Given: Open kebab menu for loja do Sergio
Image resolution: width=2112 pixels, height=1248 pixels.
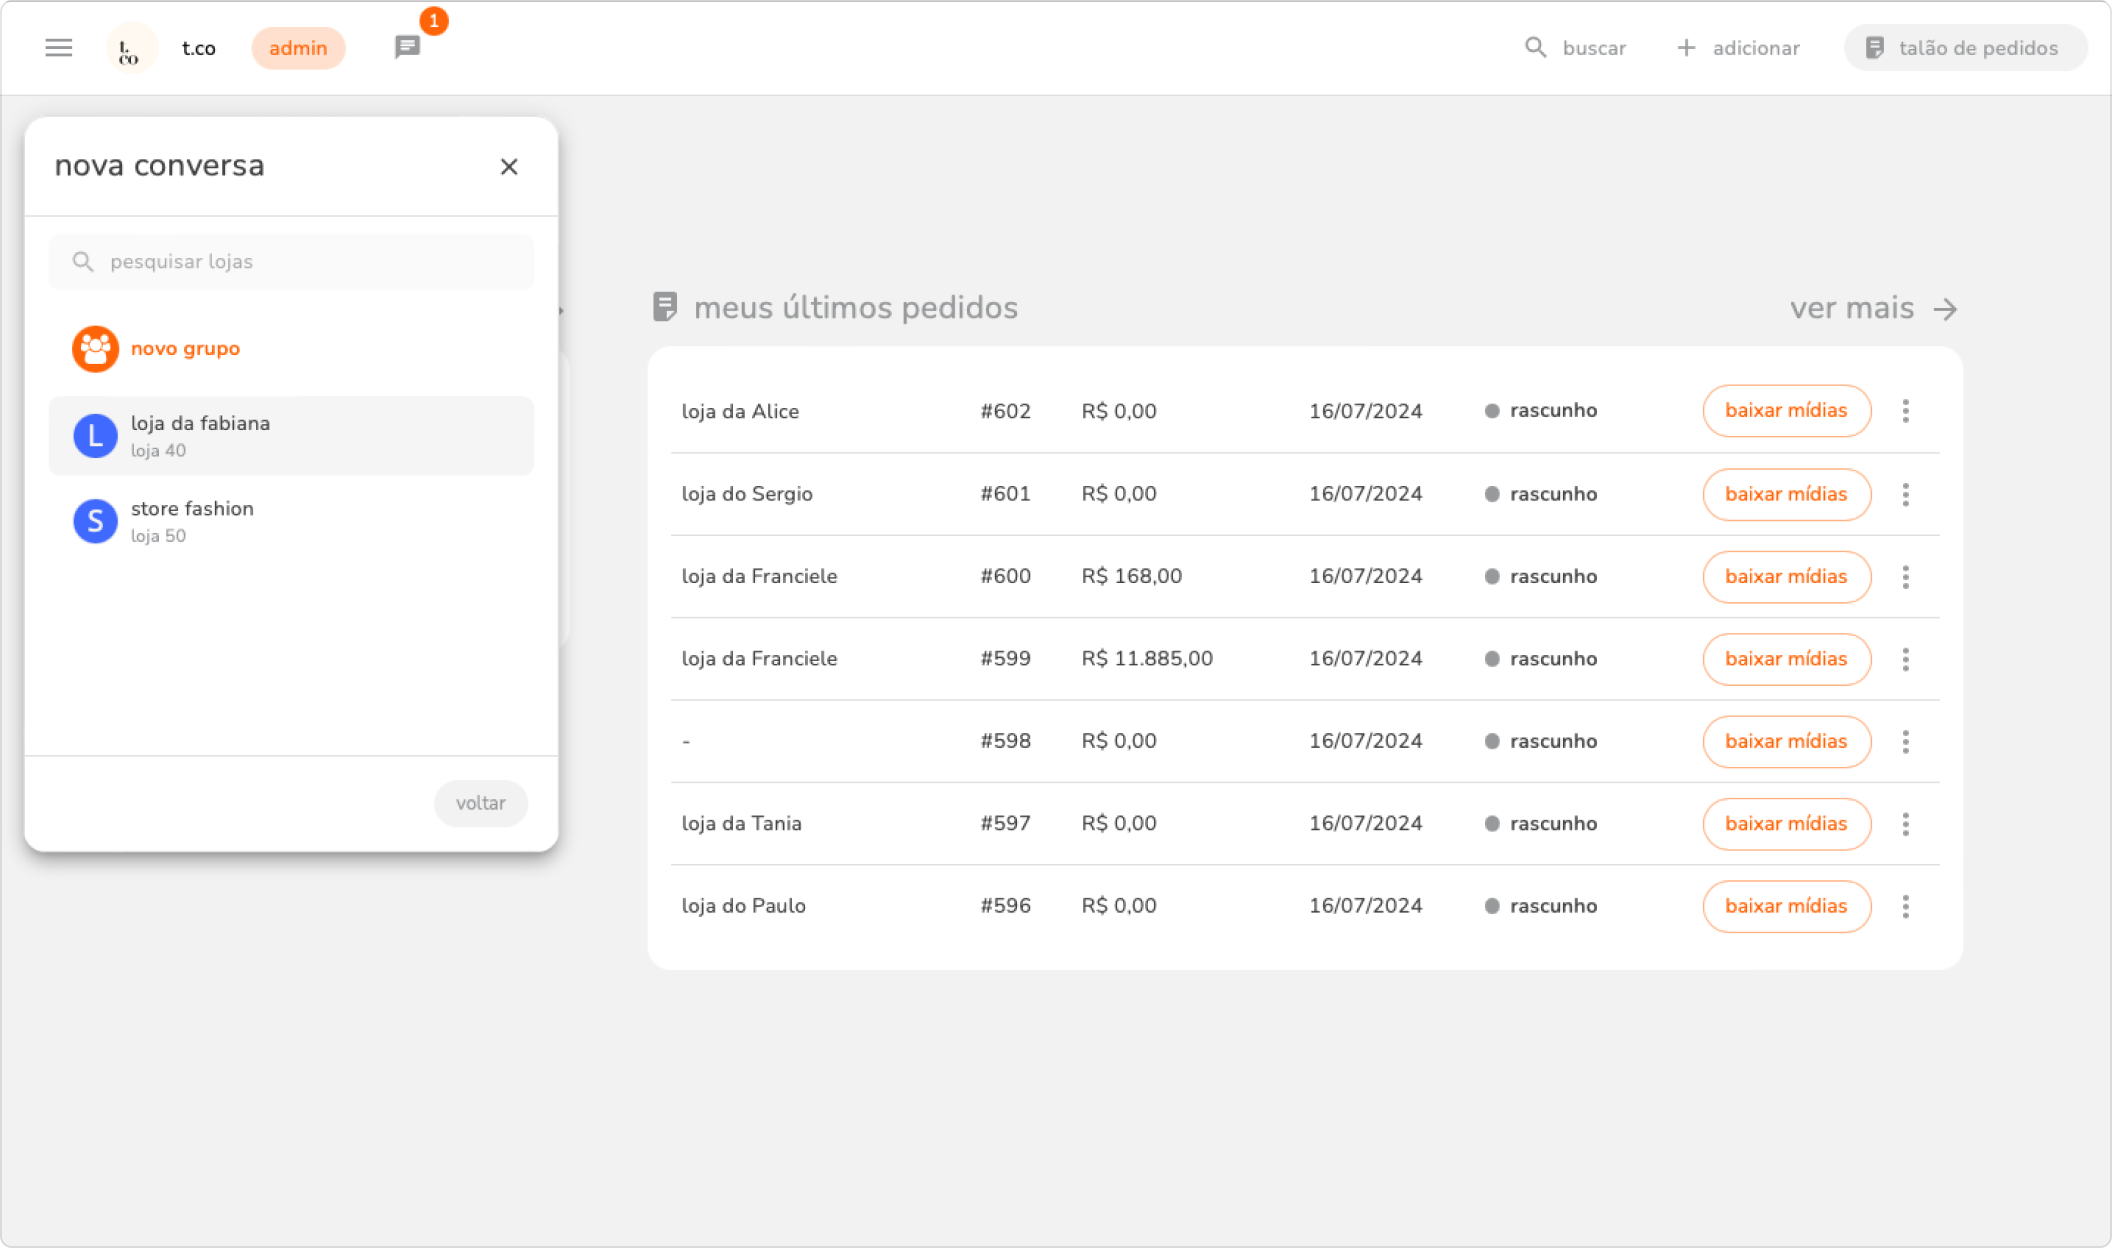Looking at the screenshot, I should 1905,494.
